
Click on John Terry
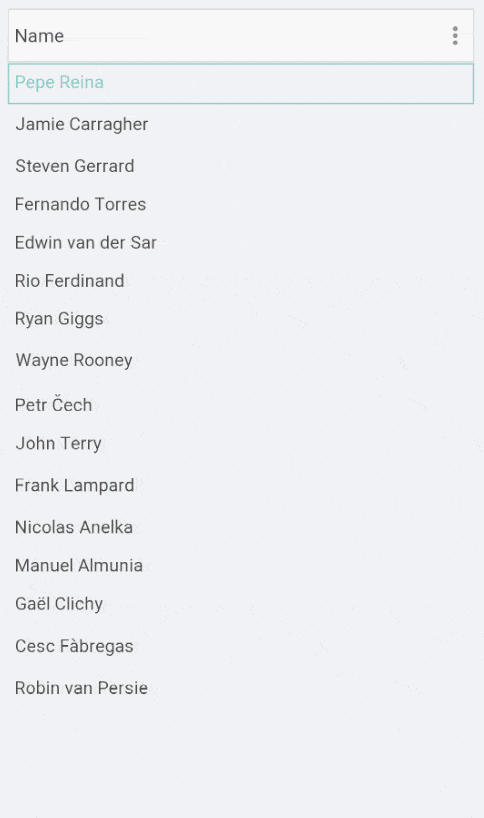point(241,443)
